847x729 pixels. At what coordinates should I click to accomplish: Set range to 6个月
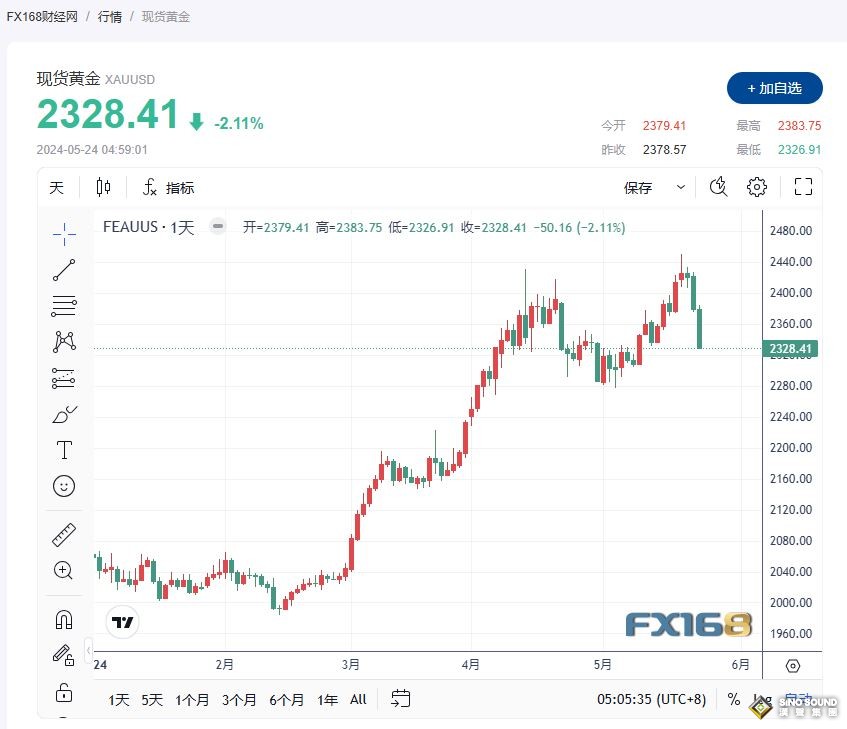(x=286, y=700)
